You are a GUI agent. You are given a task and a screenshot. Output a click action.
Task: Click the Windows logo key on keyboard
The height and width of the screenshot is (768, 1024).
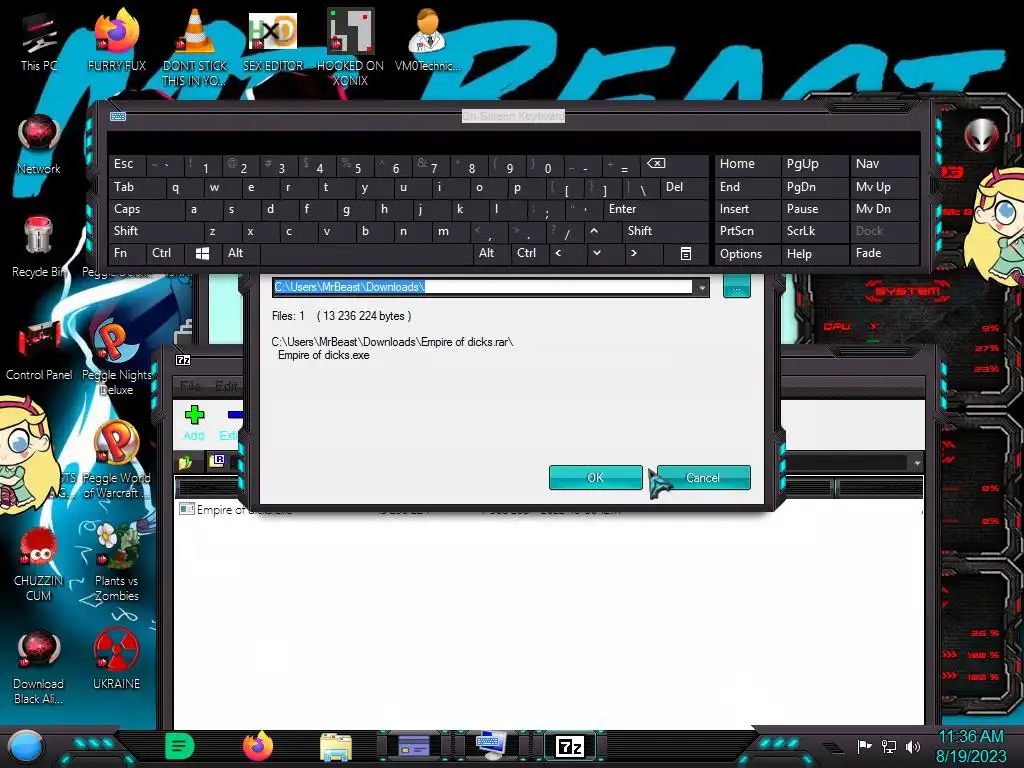(202, 253)
